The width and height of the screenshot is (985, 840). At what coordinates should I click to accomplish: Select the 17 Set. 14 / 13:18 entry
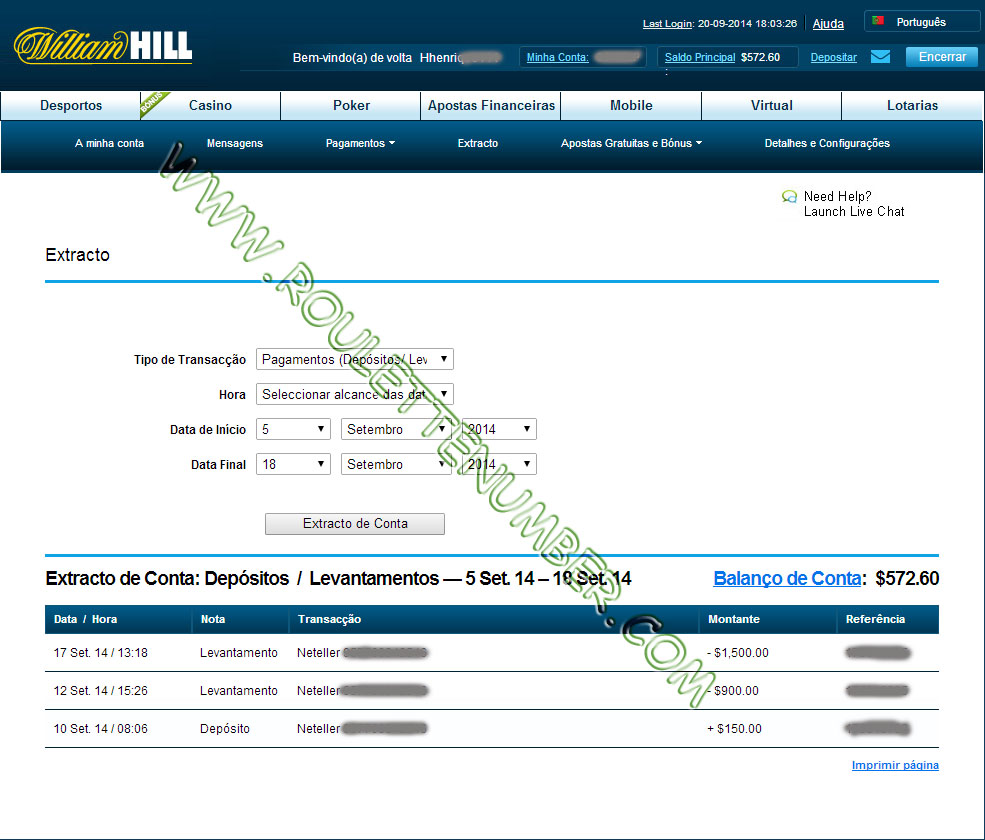(x=101, y=653)
